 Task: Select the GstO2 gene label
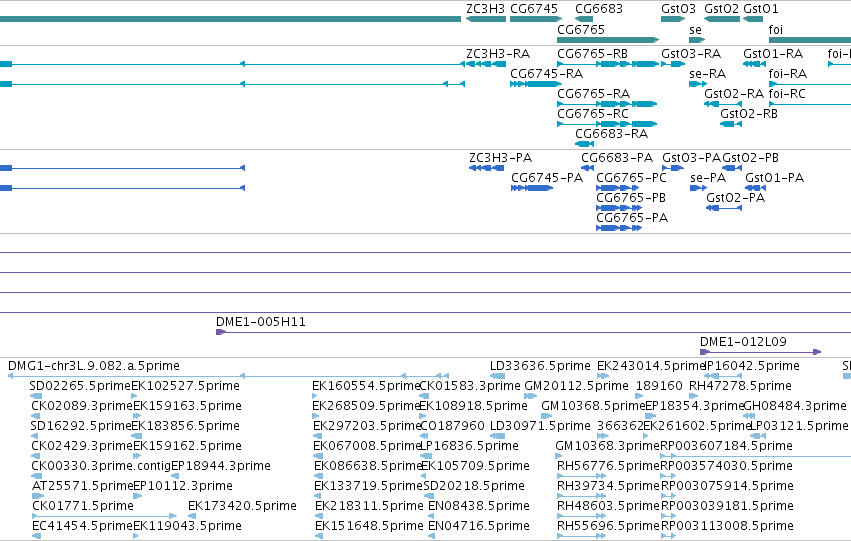(x=721, y=9)
